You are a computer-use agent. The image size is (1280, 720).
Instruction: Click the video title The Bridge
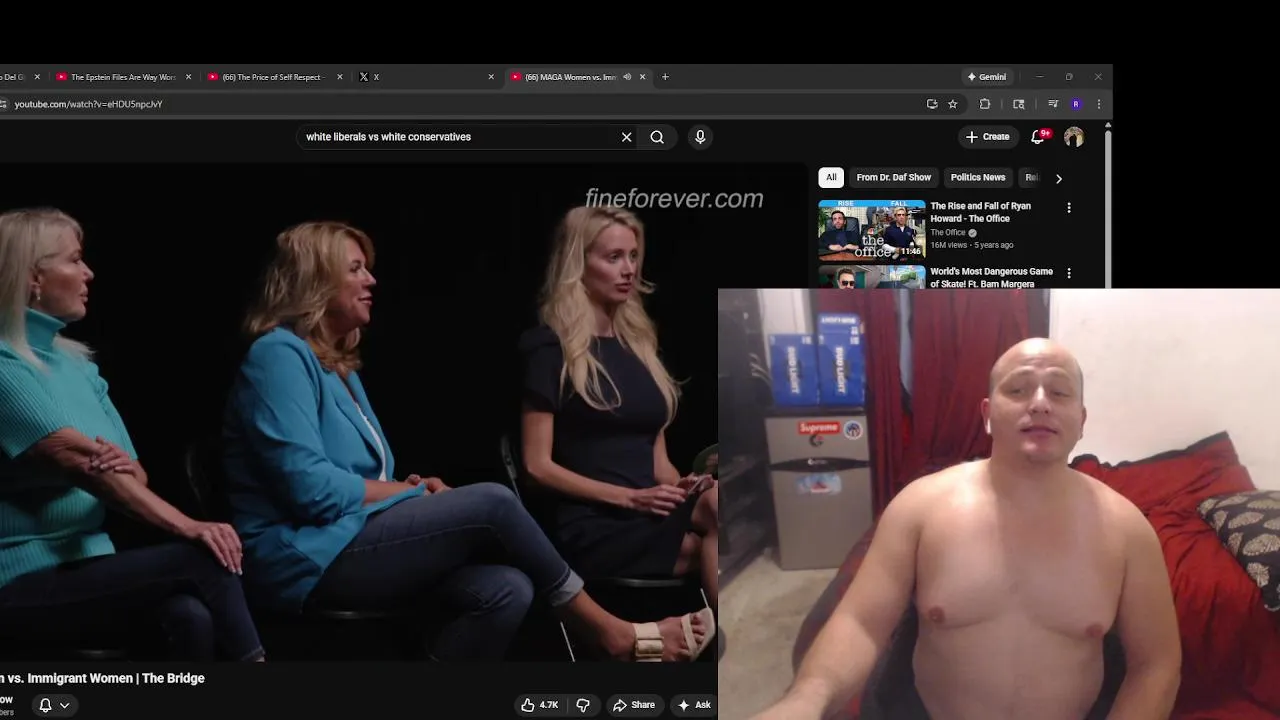(x=102, y=678)
